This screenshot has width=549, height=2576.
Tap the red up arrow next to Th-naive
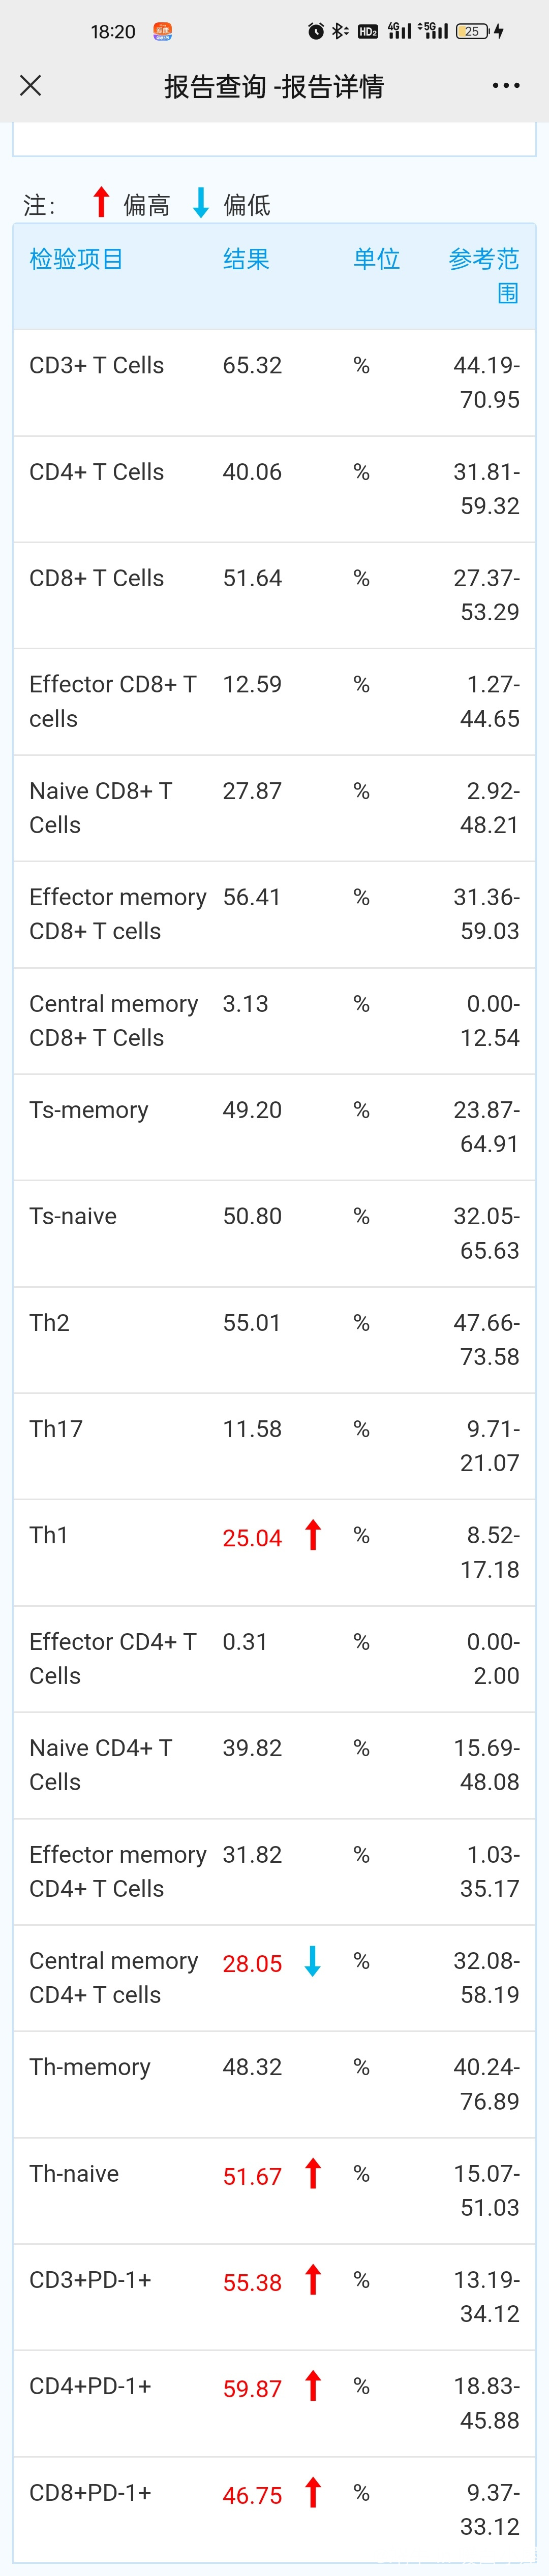[x=313, y=2174]
